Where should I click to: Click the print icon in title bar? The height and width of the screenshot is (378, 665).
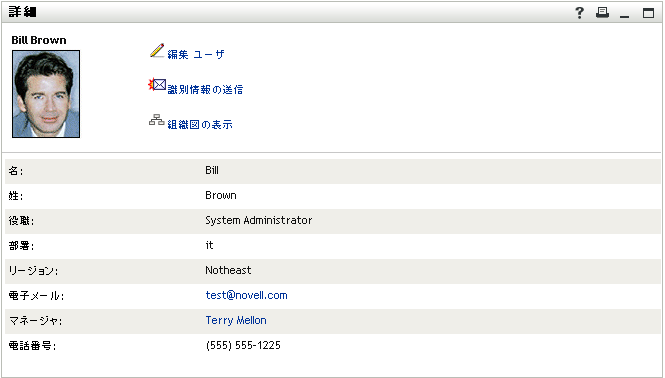(x=602, y=13)
